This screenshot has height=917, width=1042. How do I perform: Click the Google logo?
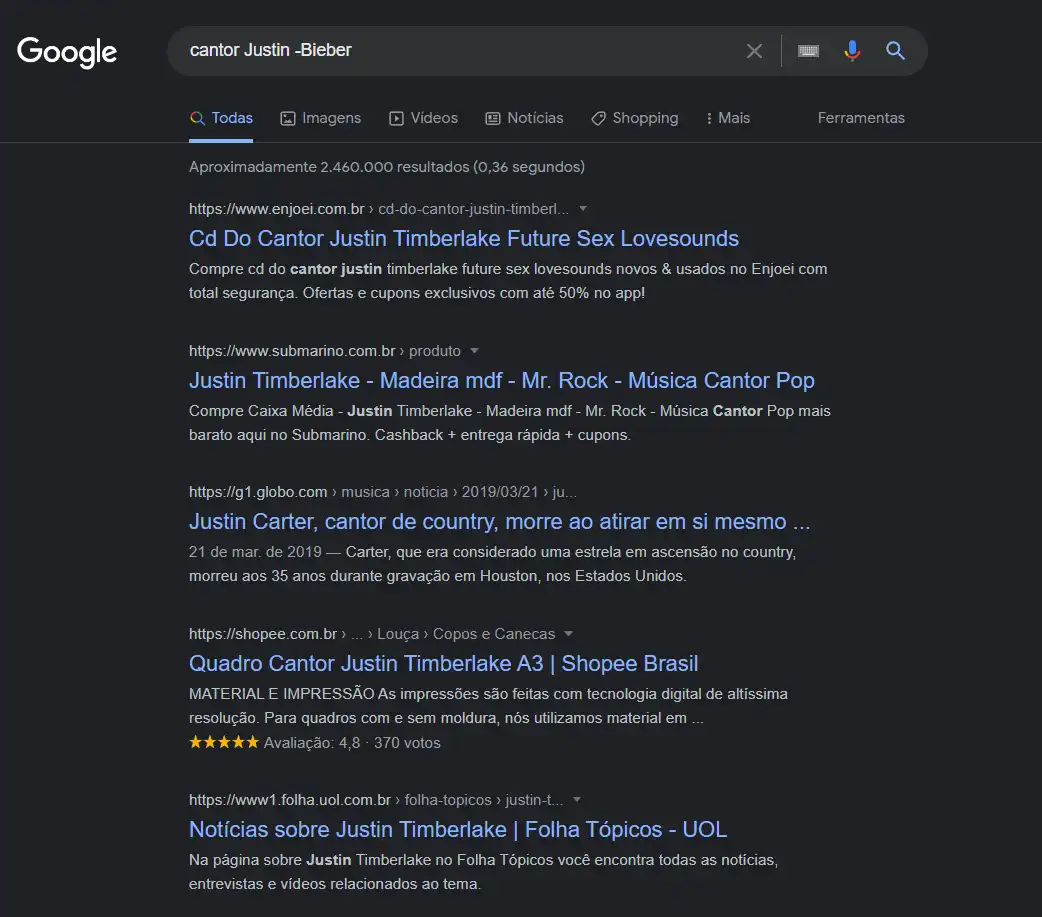click(x=67, y=52)
